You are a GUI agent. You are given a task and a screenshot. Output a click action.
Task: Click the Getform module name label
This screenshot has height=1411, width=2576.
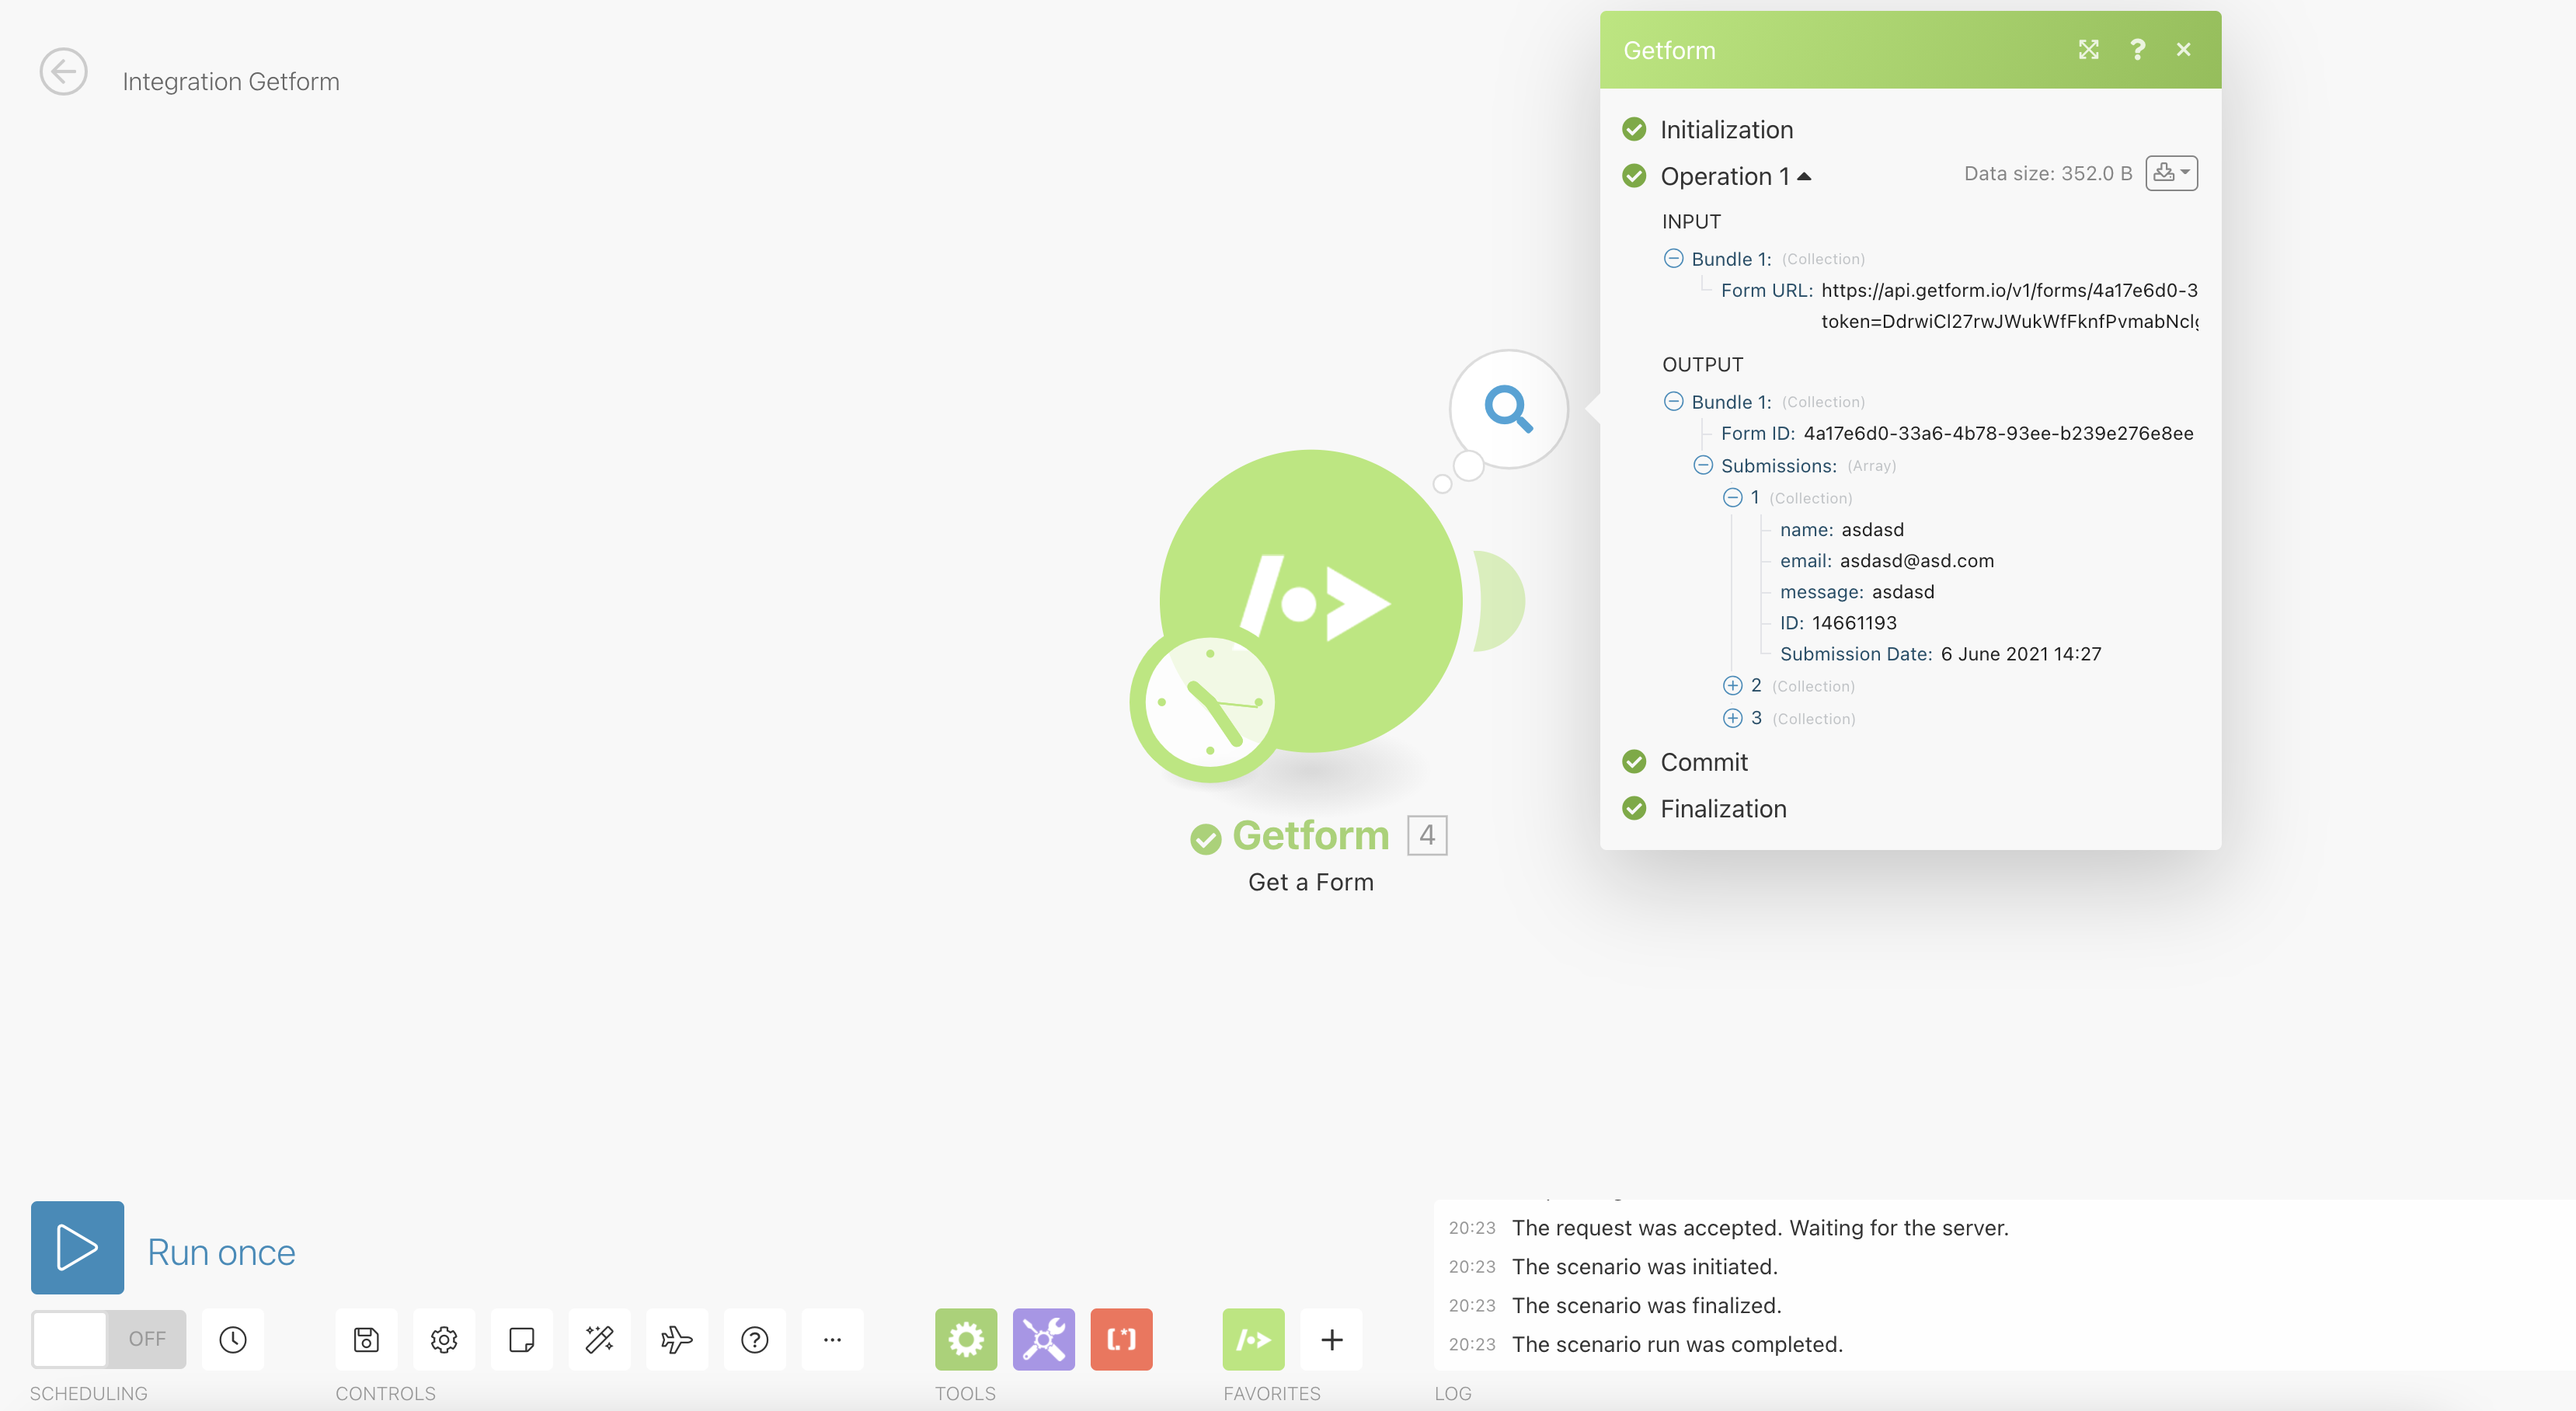(1311, 835)
